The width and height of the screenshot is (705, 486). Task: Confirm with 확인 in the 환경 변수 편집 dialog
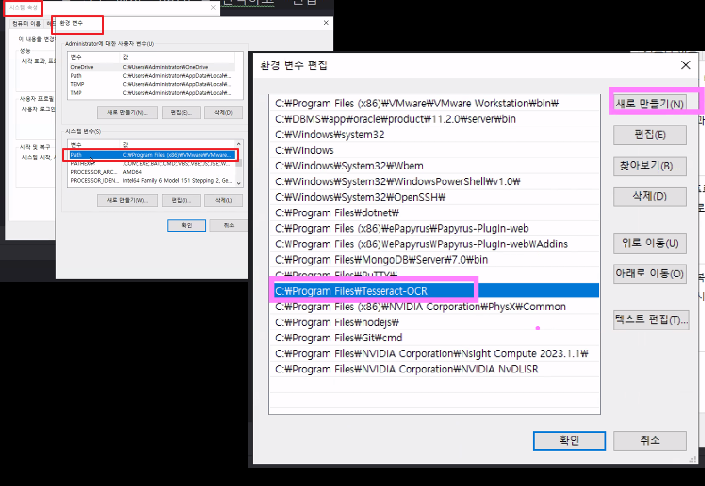click(569, 441)
